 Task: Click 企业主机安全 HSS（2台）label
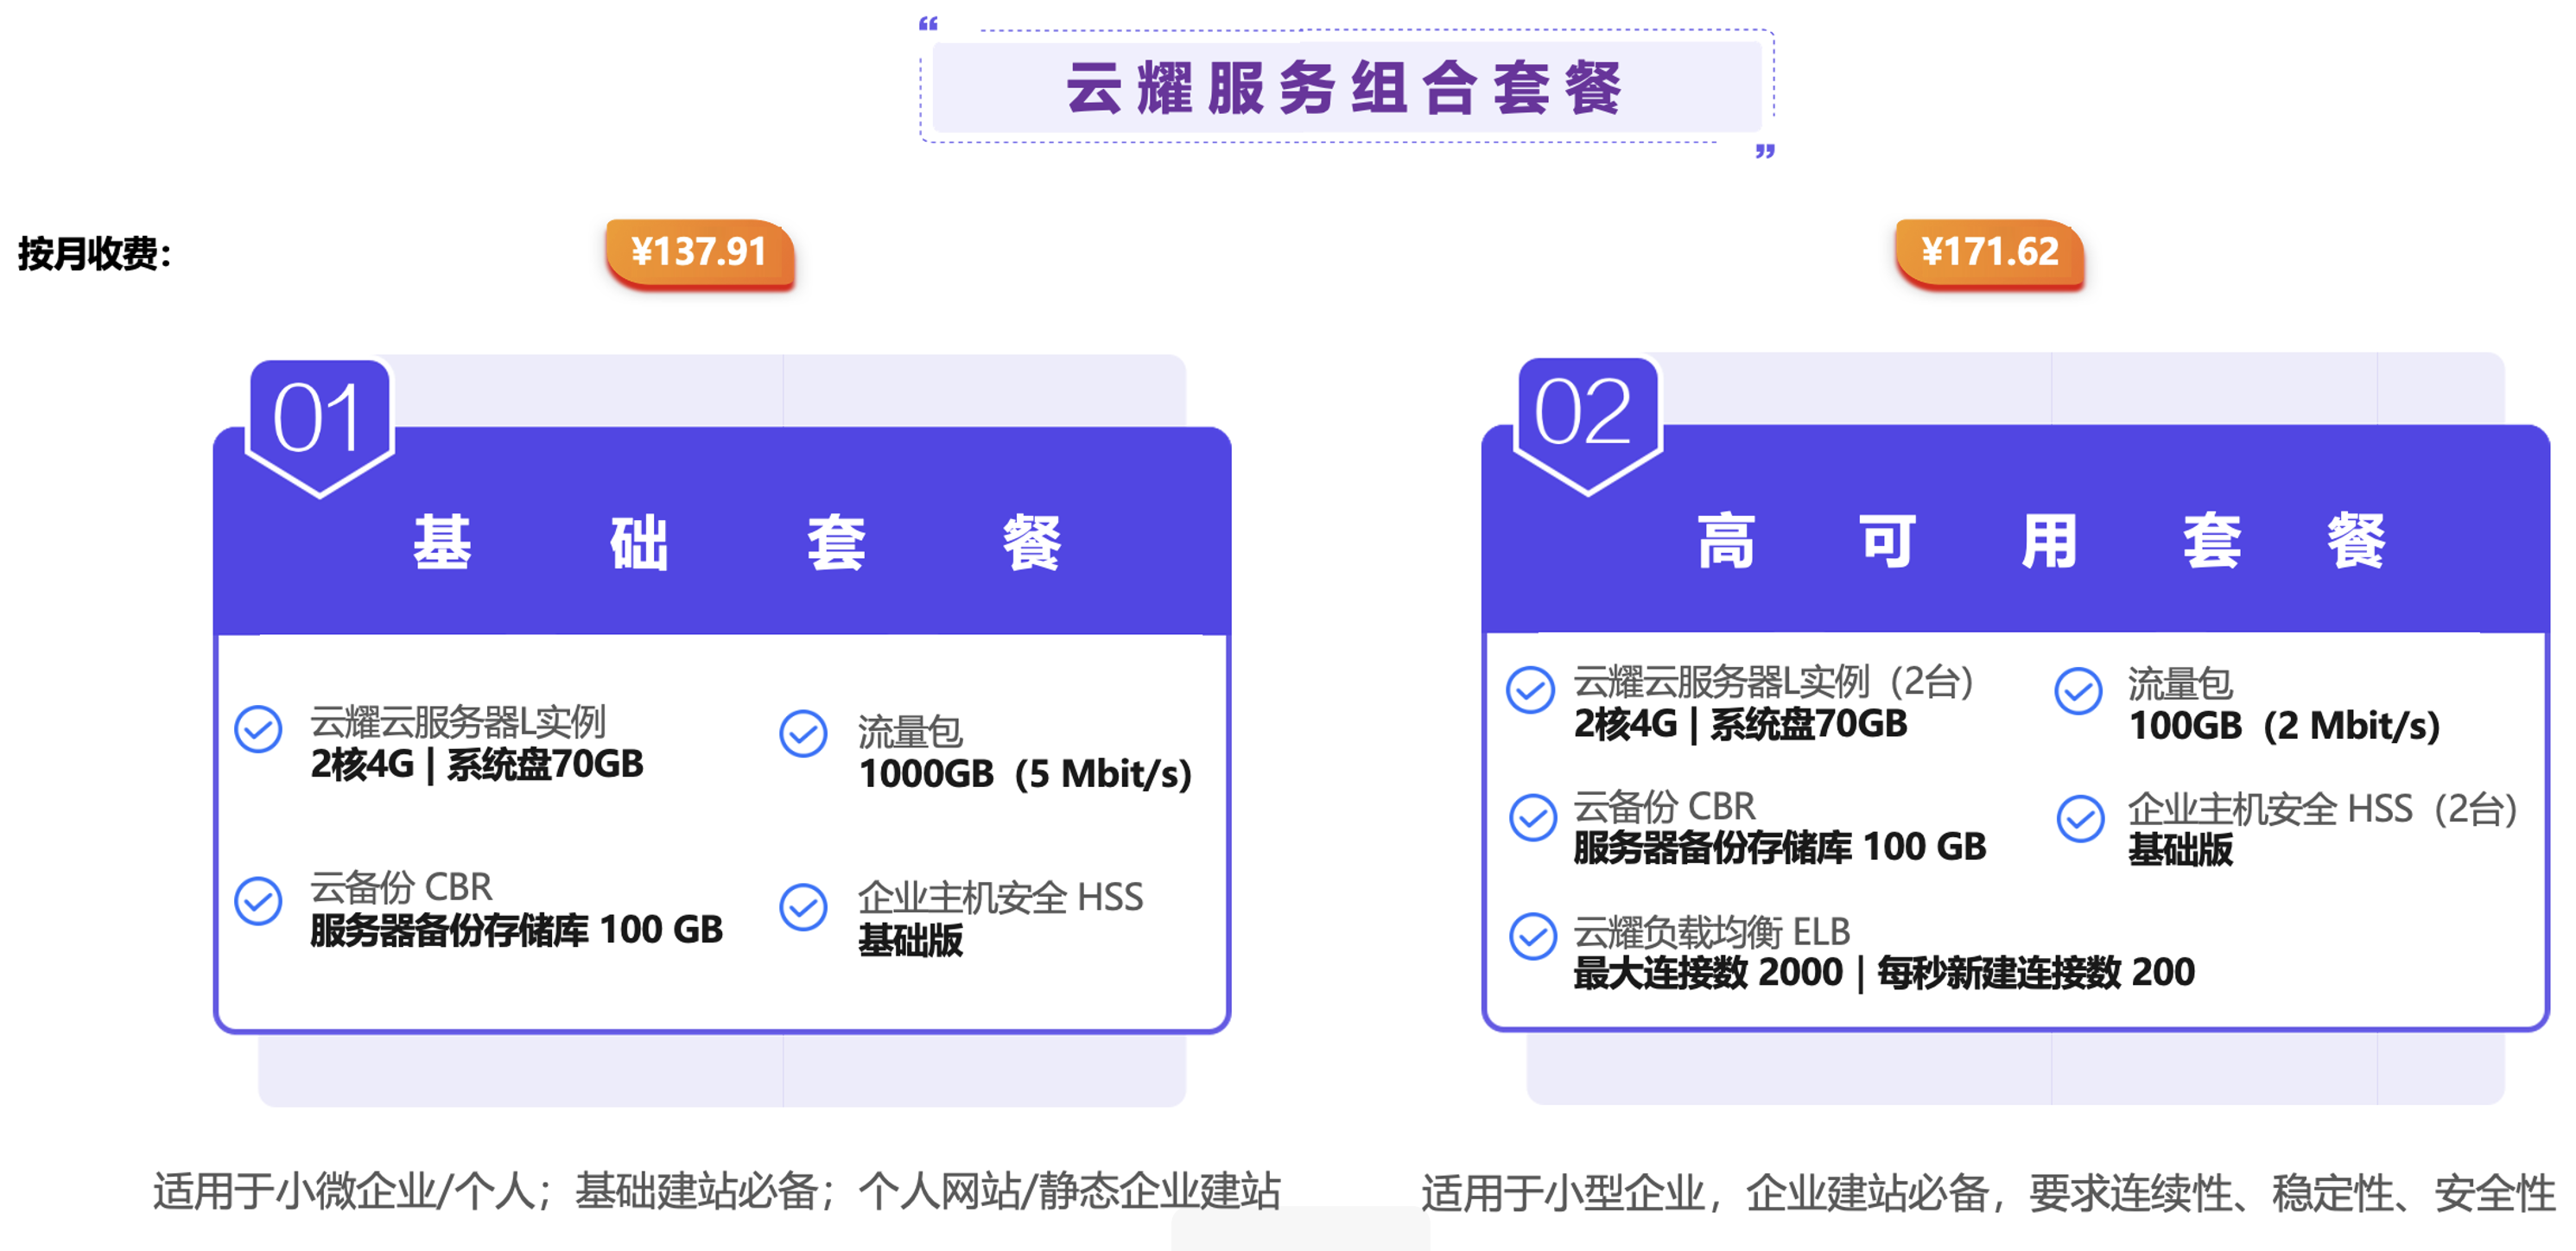2323,809
